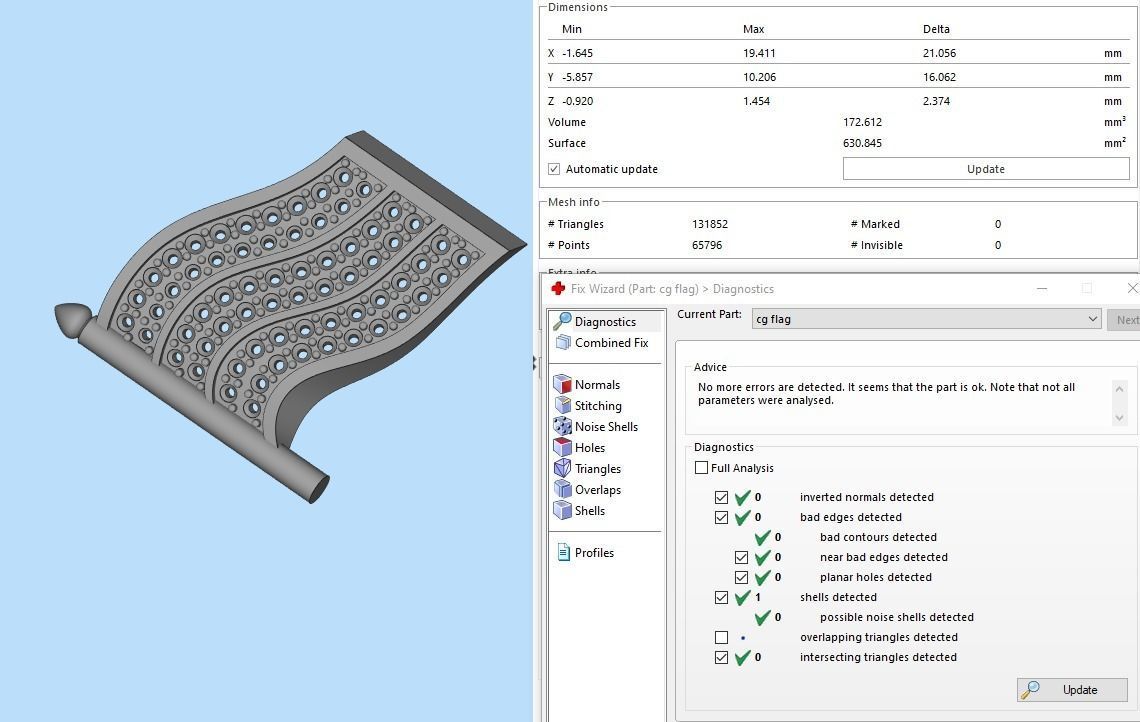Screen dimensions: 1140x722
Task: Click the Triangles wireframe icon
Action: pos(562,469)
